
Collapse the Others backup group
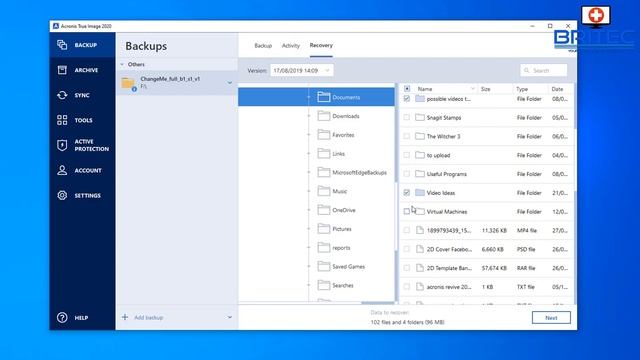point(122,64)
